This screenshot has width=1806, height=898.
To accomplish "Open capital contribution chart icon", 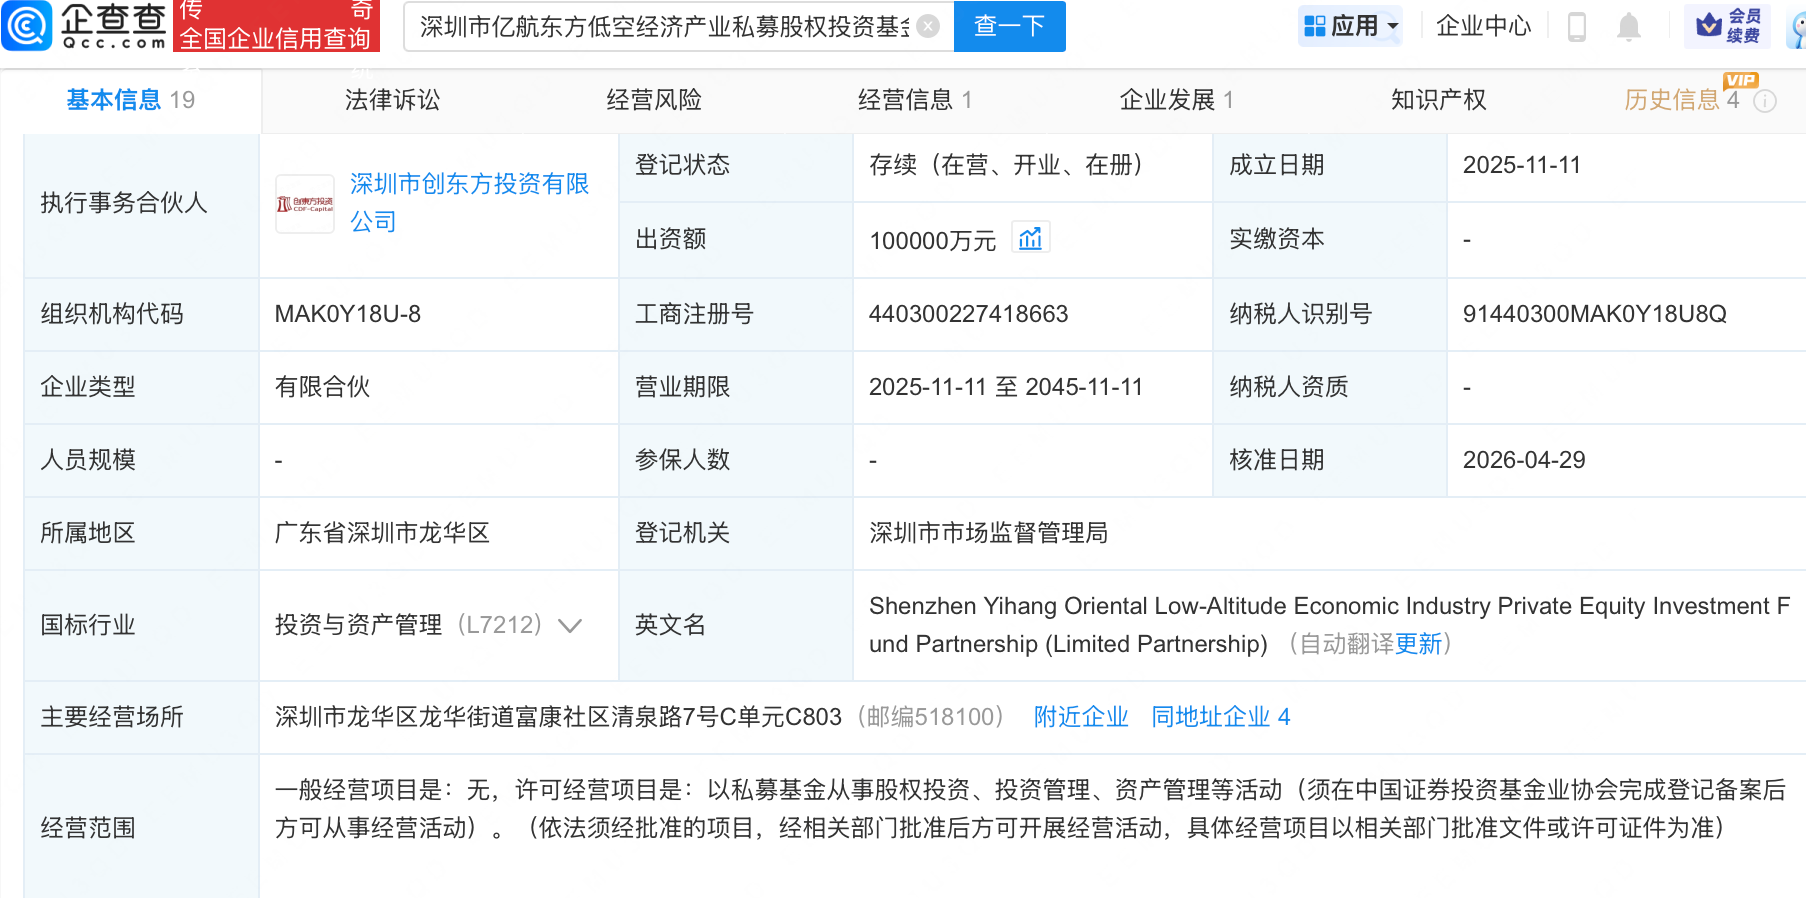I will point(1030,239).
